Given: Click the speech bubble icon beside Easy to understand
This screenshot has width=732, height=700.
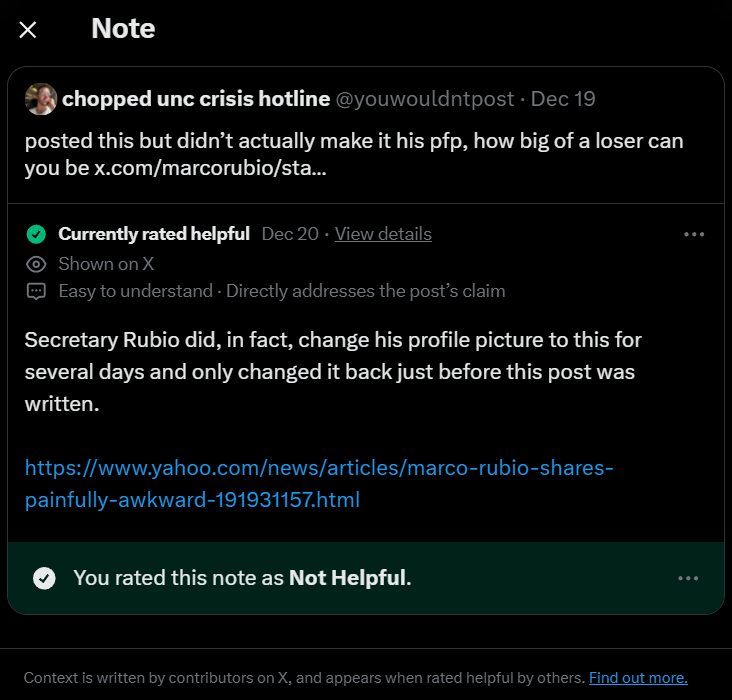Looking at the screenshot, I should (36, 292).
